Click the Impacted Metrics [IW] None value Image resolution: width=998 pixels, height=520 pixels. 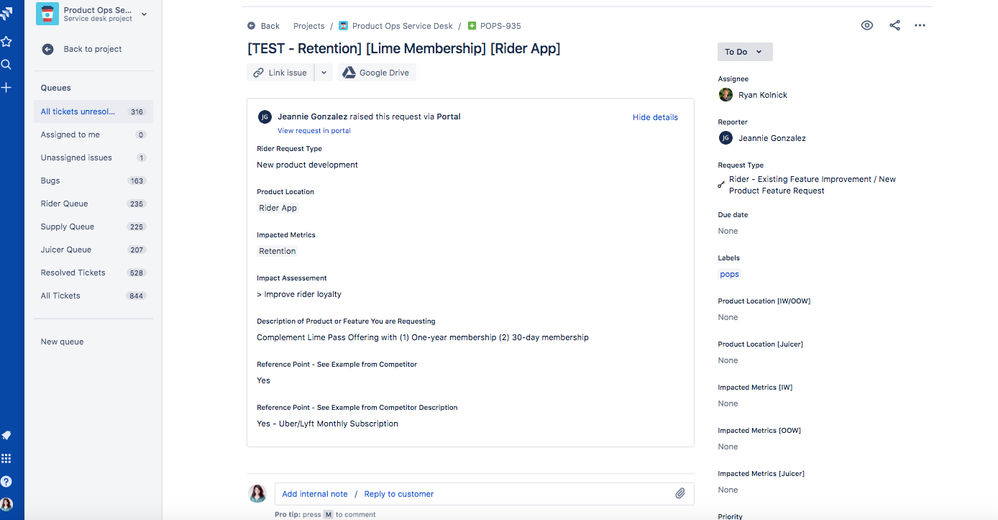point(727,404)
